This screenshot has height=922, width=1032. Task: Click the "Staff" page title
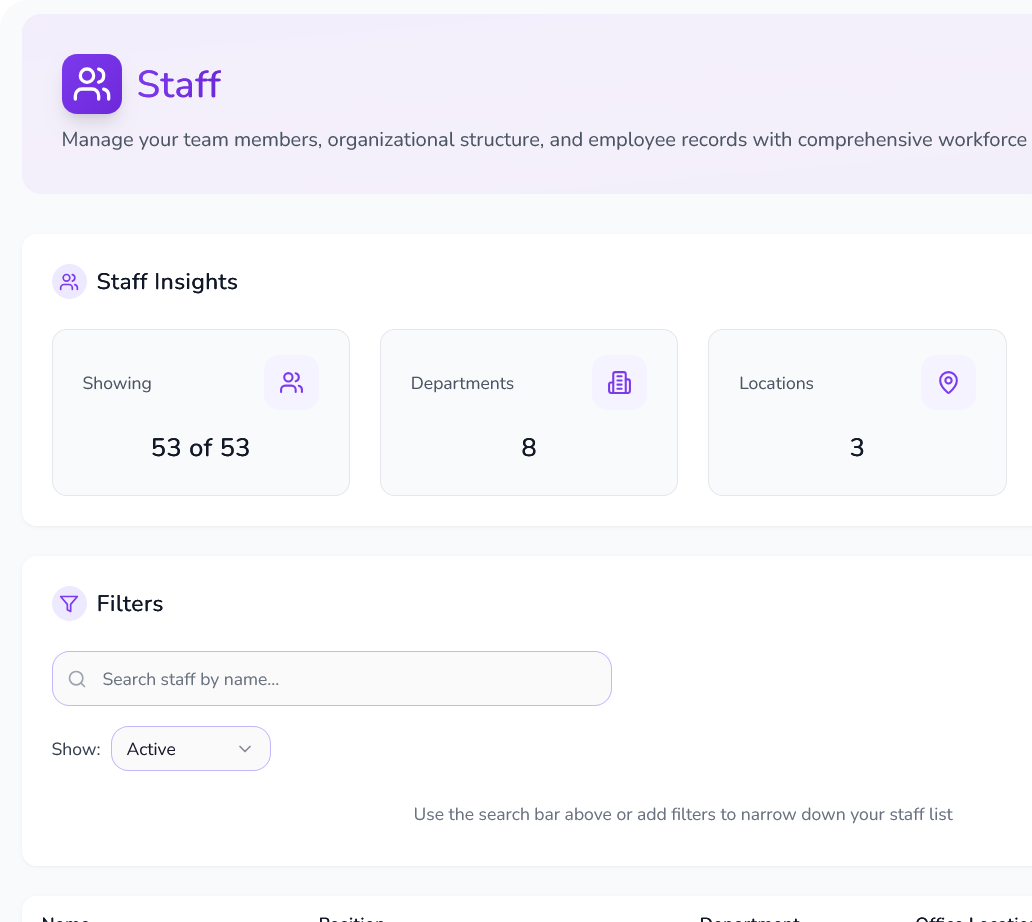(179, 84)
